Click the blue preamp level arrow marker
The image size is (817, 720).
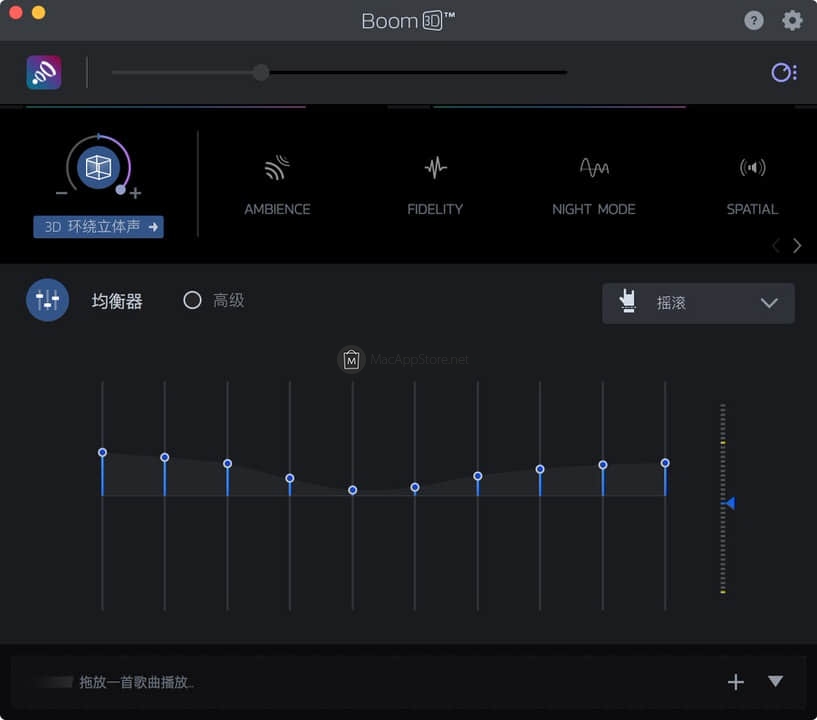click(x=730, y=503)
